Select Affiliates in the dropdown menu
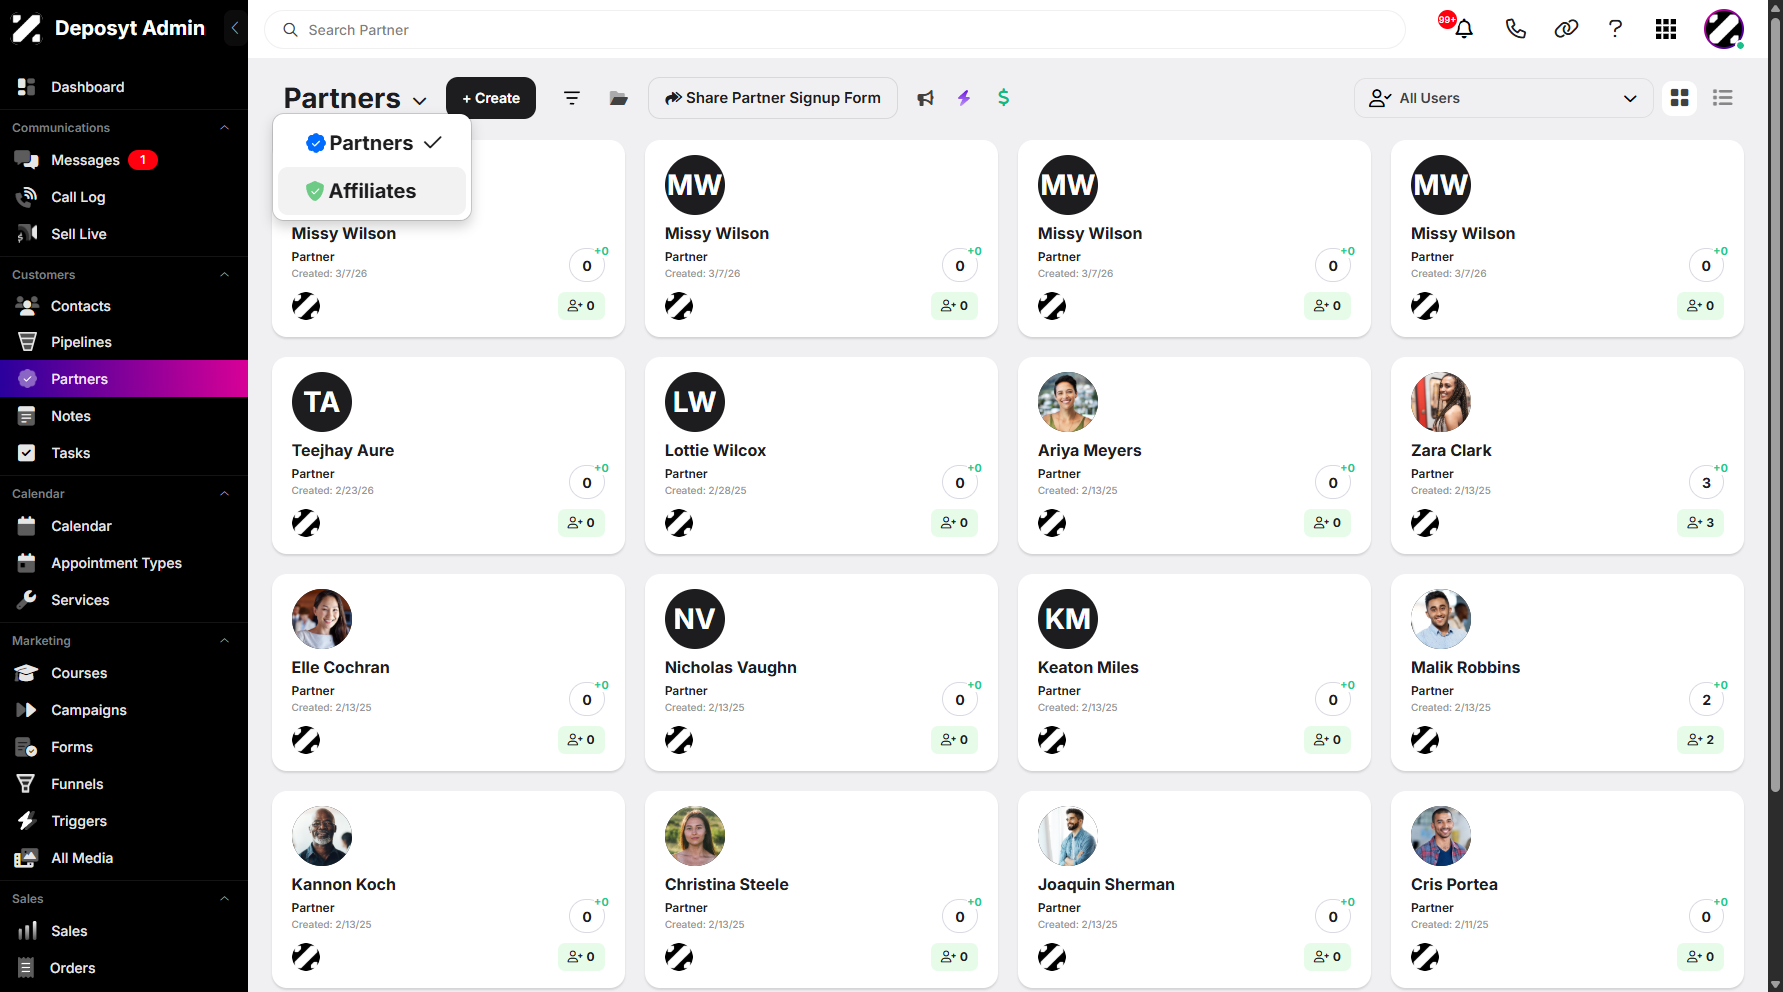The image size is (1783, 992). pos(372,191)
